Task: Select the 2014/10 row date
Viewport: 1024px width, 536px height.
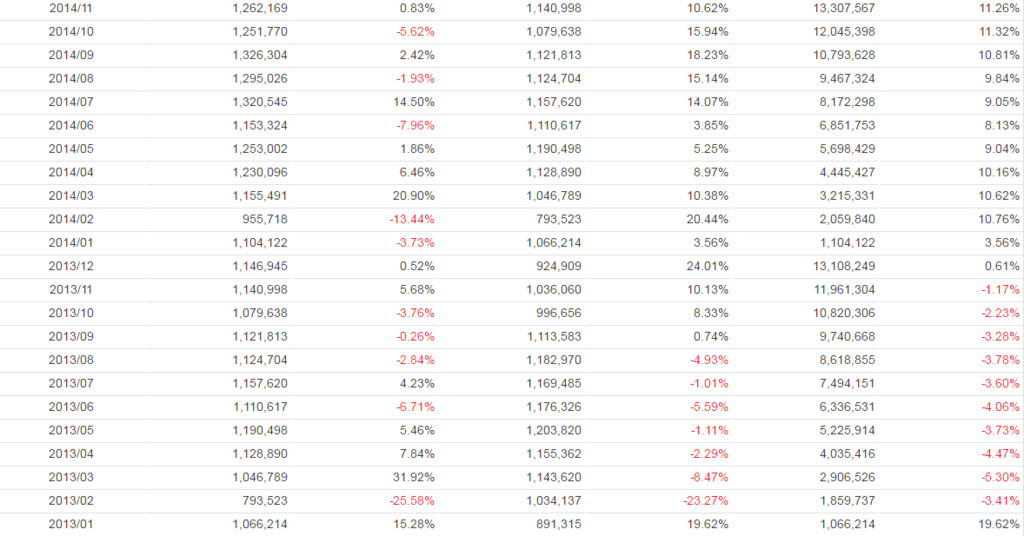Action: [71, 31]
